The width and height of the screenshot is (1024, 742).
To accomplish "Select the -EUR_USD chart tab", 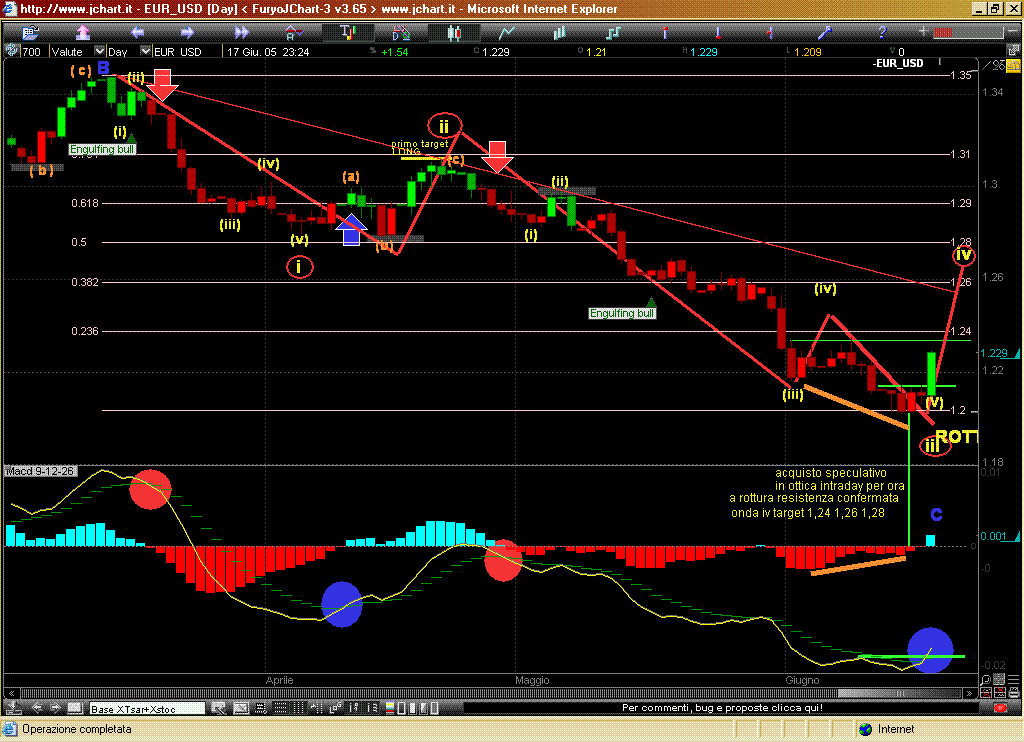I will [x=897, y=63].
